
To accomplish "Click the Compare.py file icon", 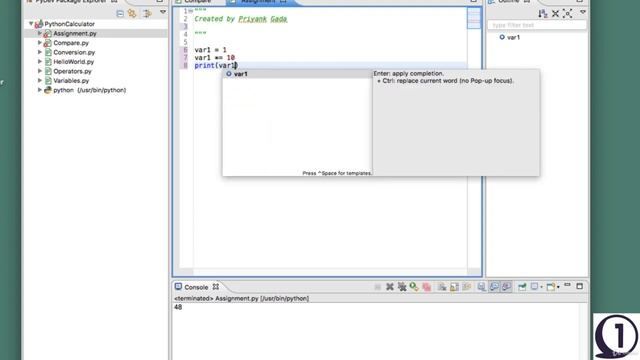I will pyautogui.click(x=48, y=43).
